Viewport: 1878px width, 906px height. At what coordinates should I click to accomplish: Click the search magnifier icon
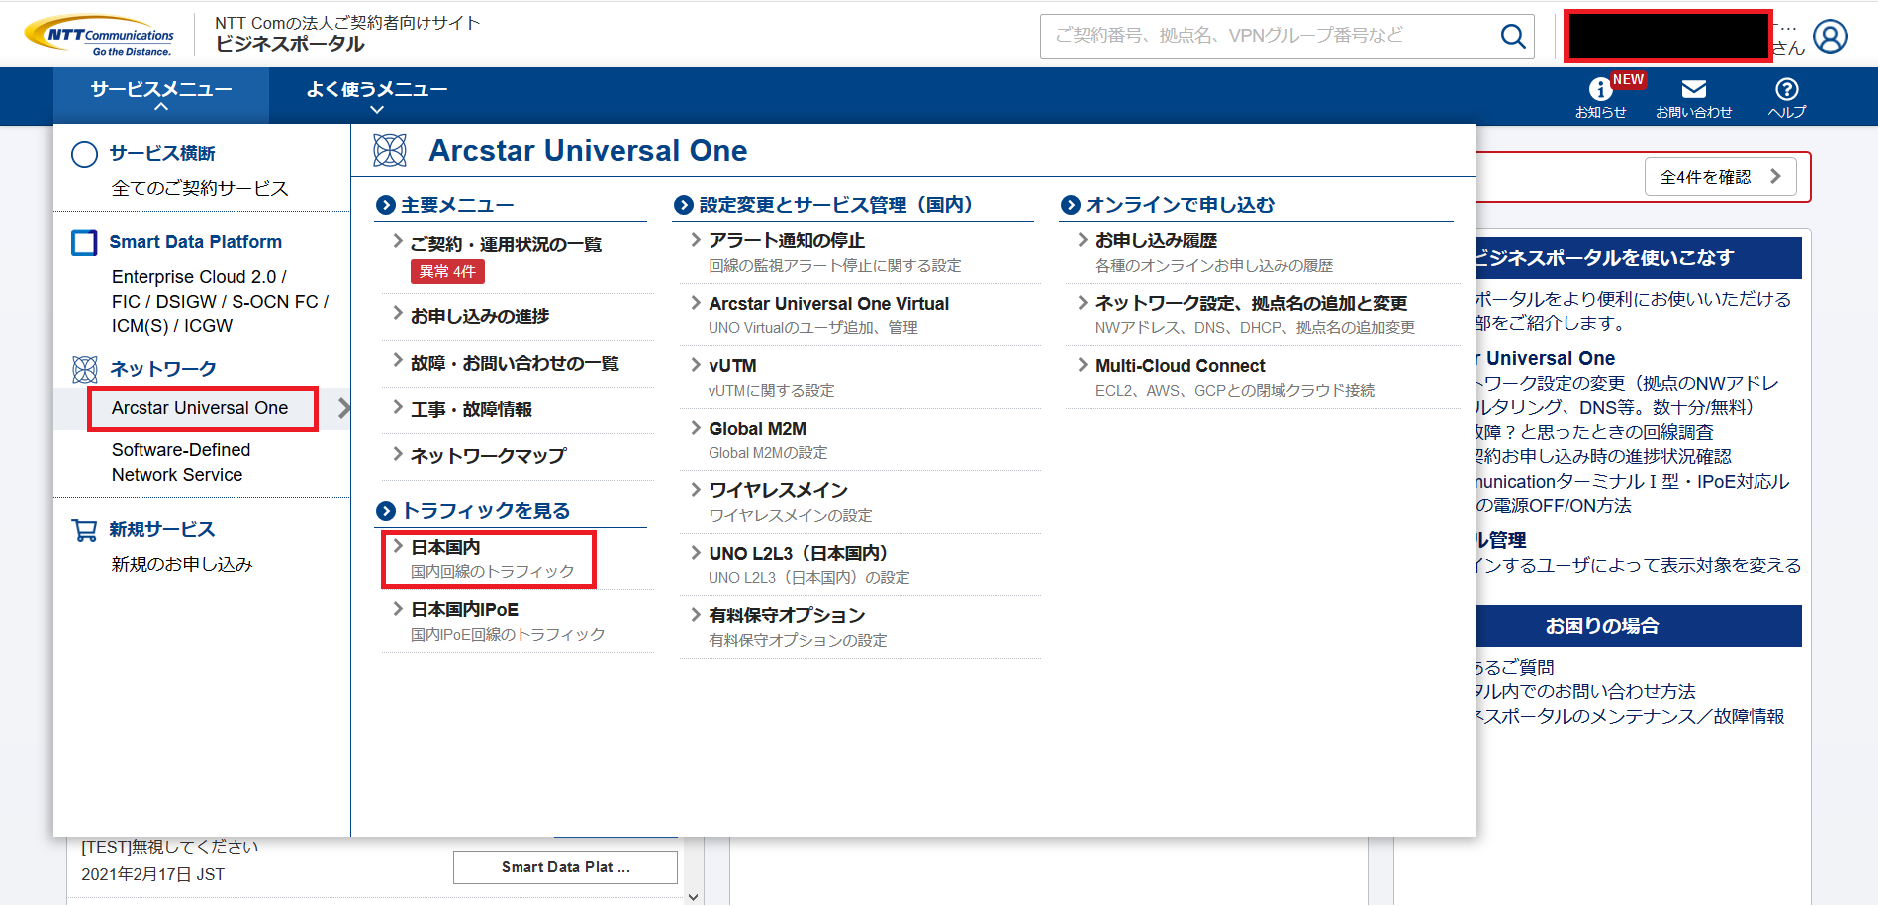(1512, 37)
